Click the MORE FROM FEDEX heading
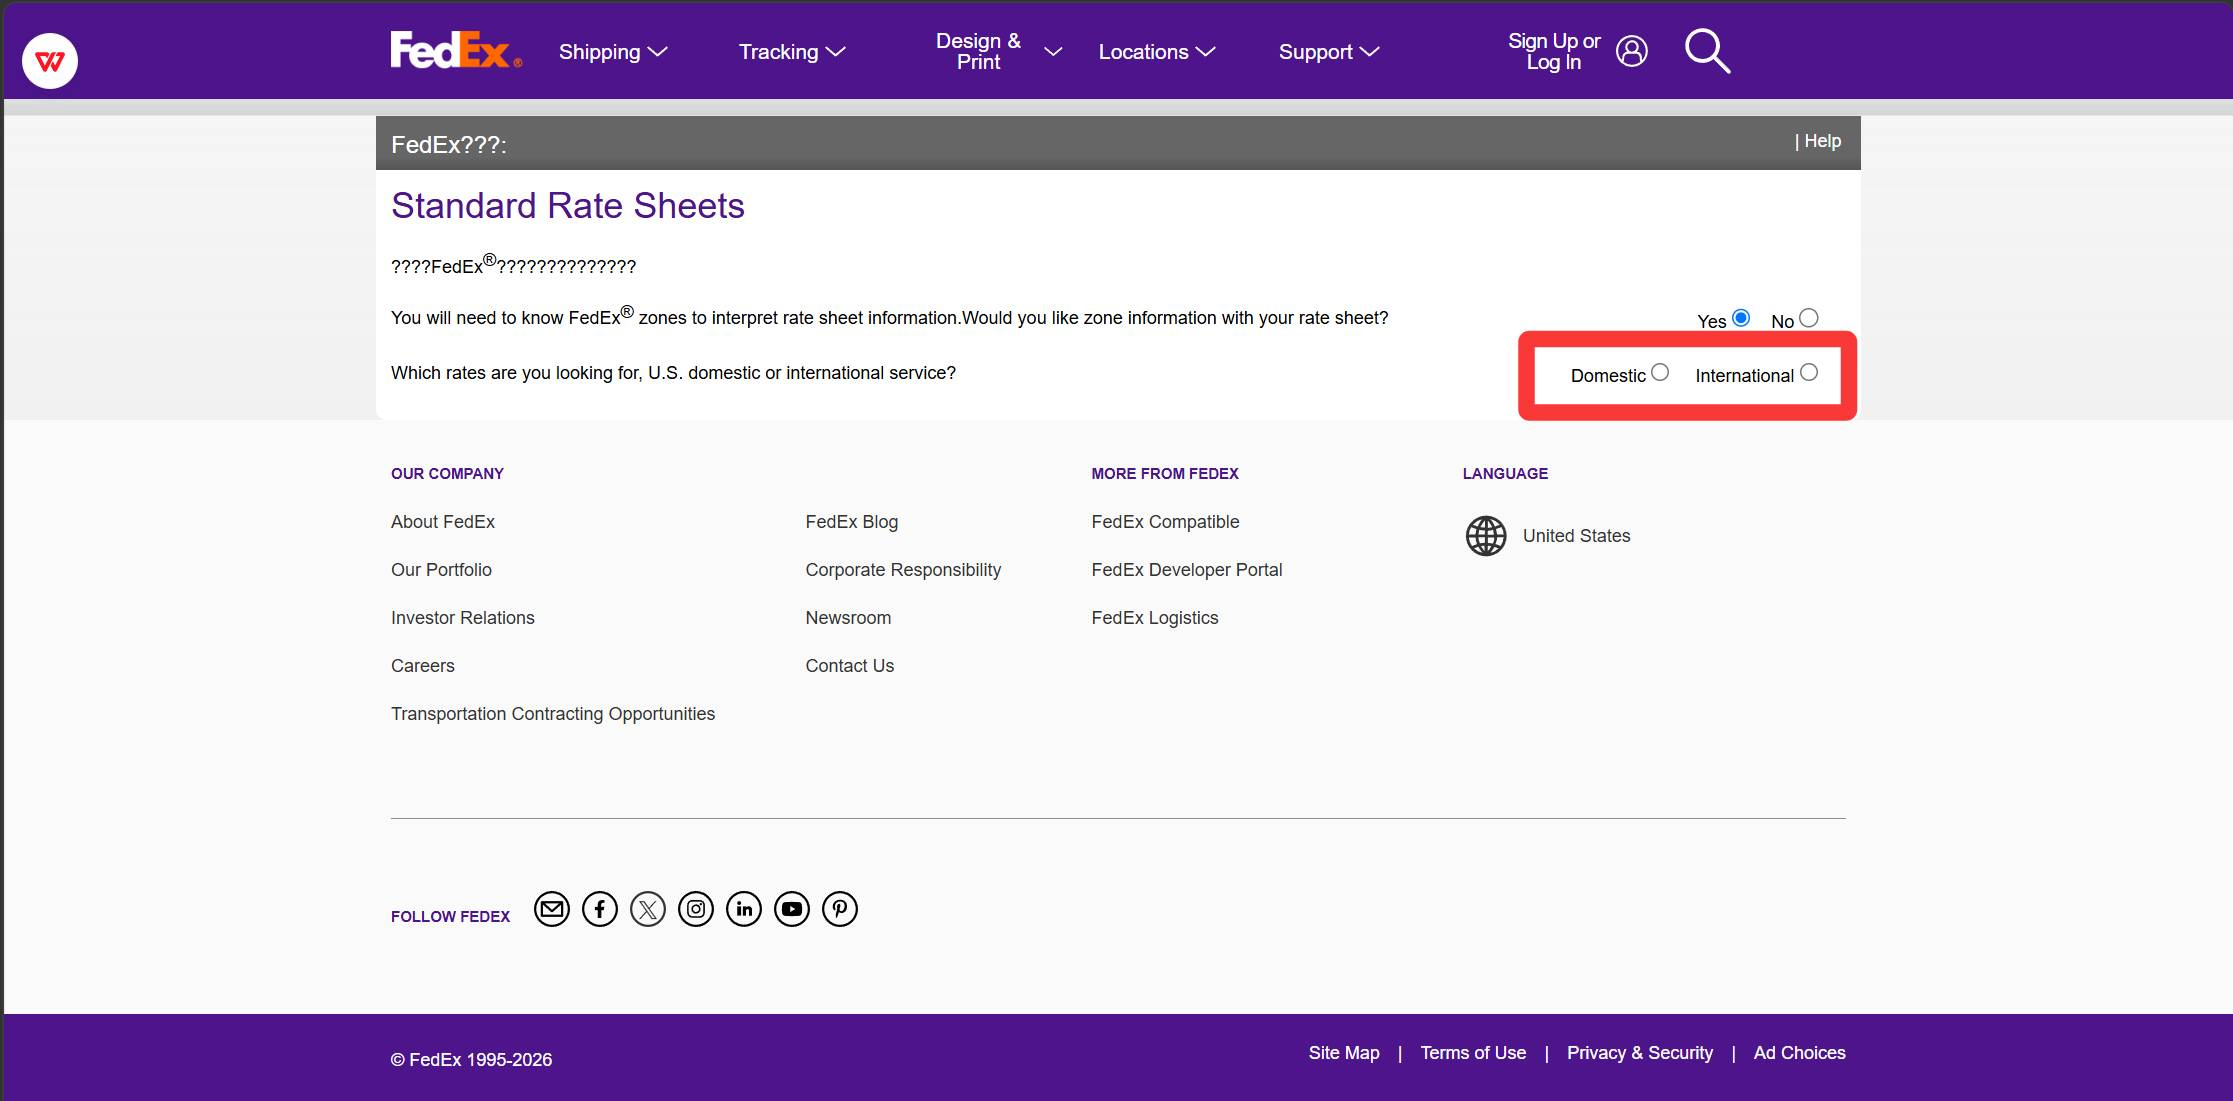 [x=1165, y=474]
